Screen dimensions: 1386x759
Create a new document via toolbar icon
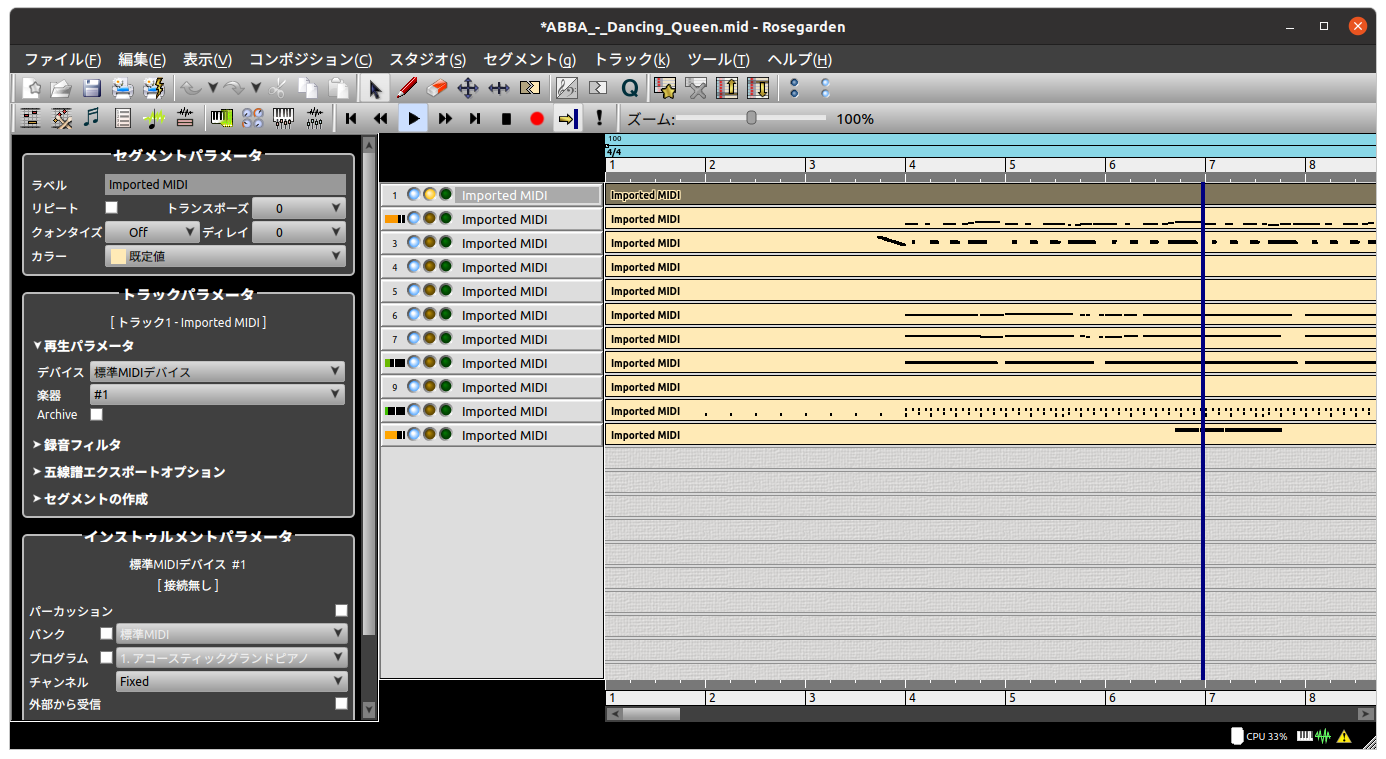point(31,88)
